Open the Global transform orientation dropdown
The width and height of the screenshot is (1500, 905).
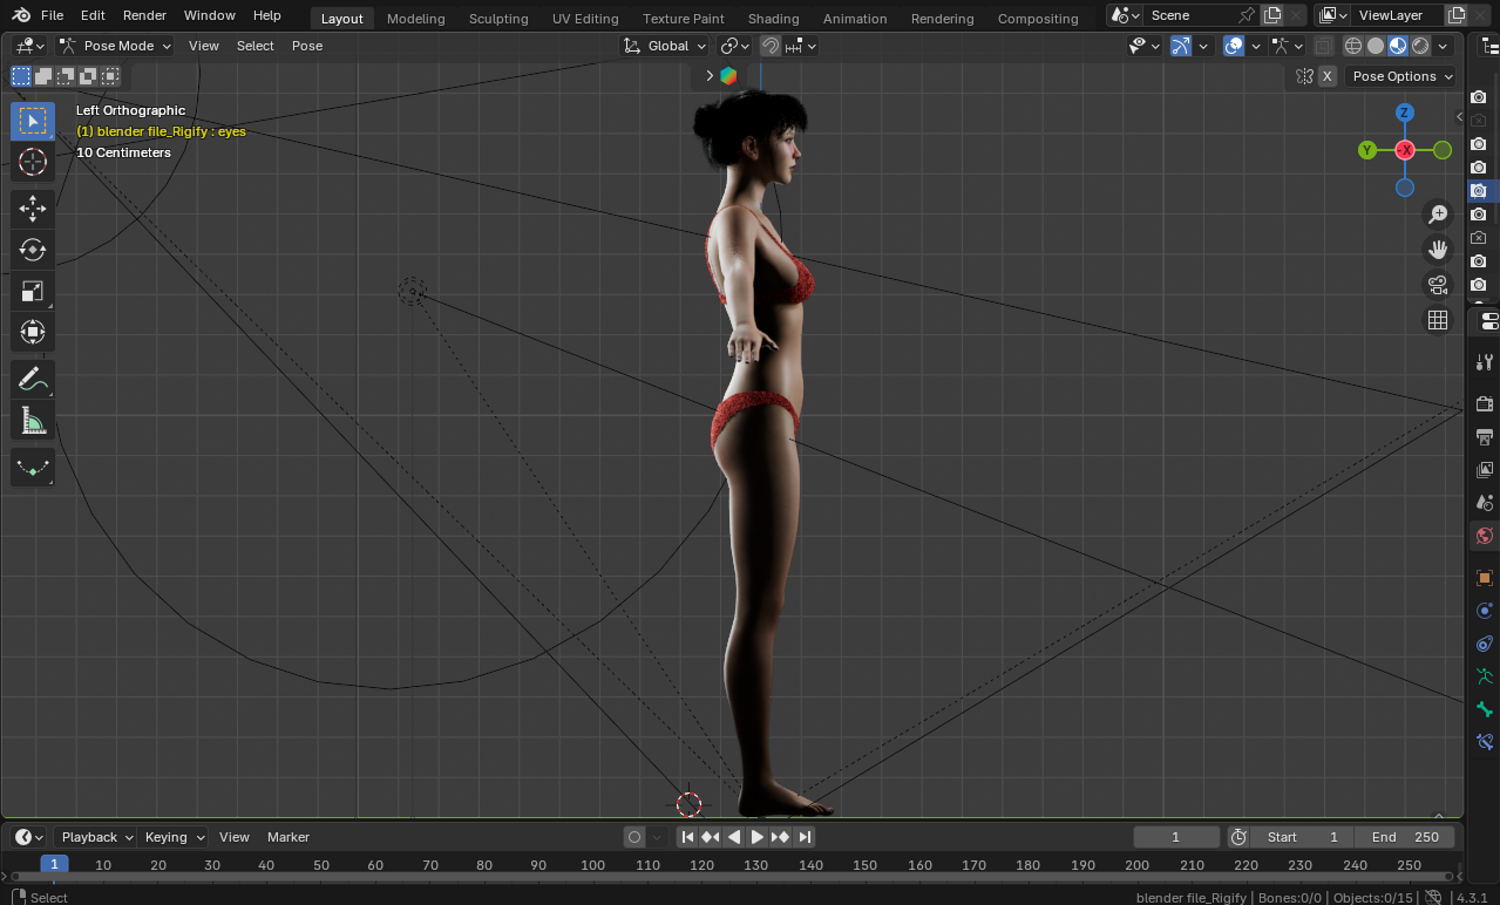click(665, 46)
